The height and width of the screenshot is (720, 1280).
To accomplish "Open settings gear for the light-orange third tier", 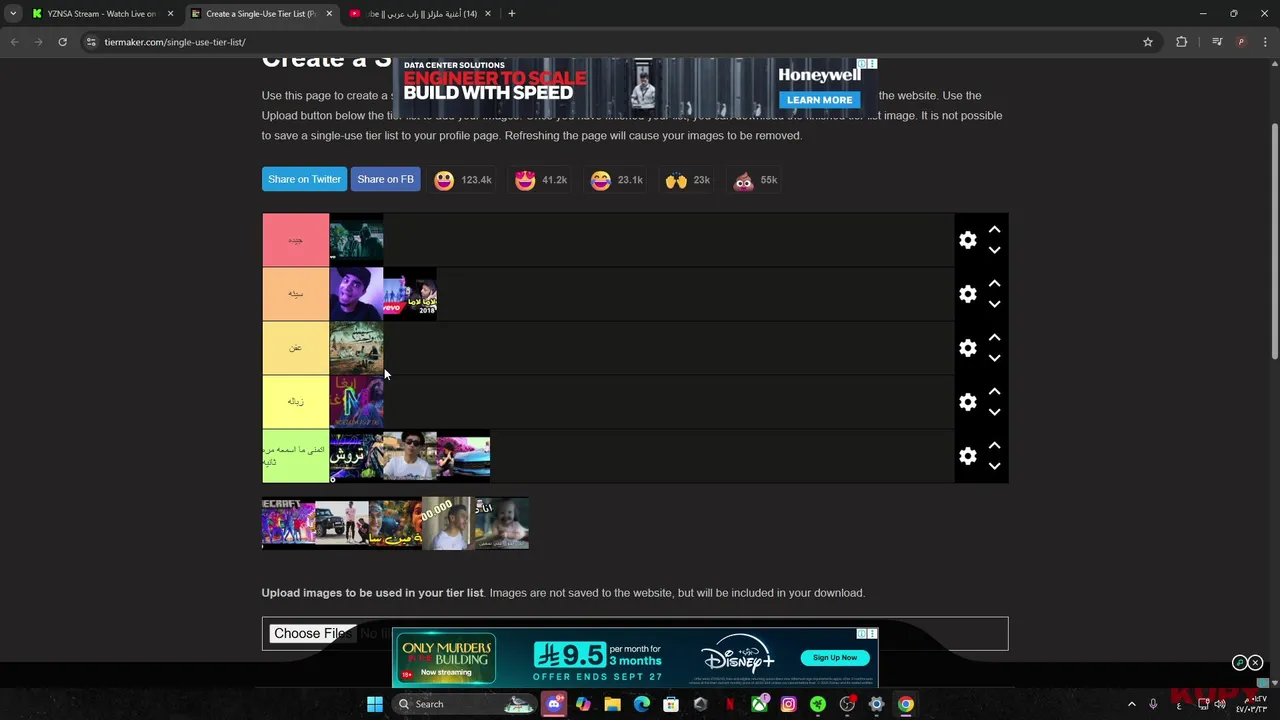I will pos(967,348).
